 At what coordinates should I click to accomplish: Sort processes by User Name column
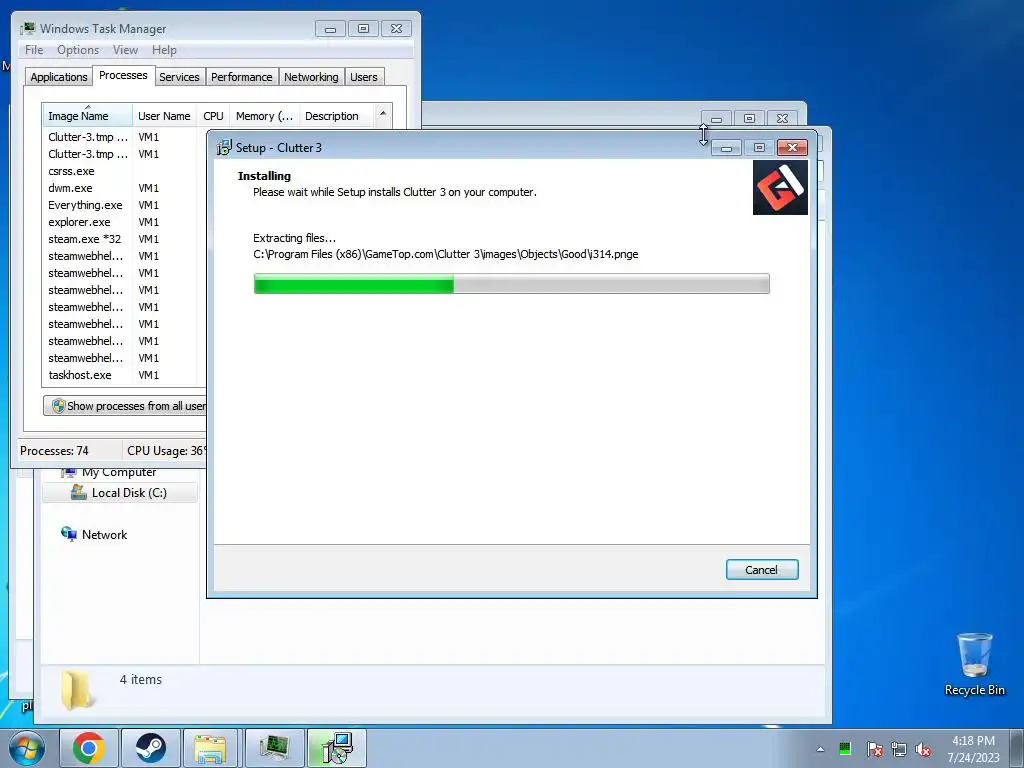(x=165, y=116)
